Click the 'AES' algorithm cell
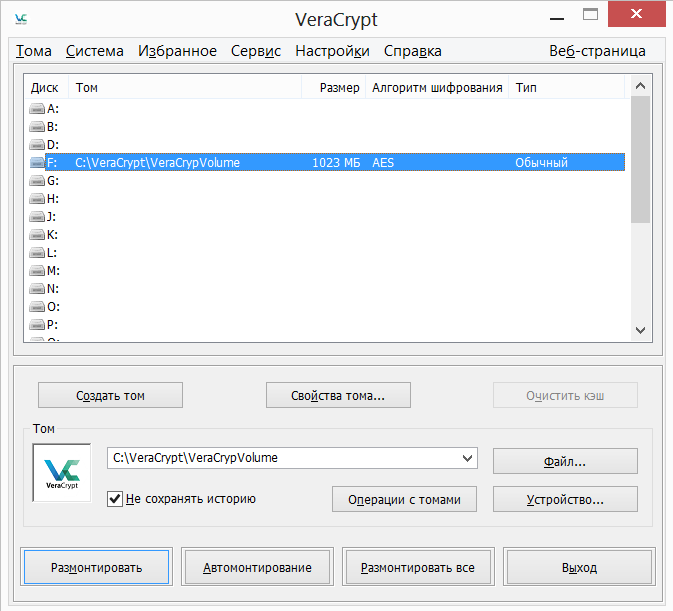 click(x=383, y=163)
